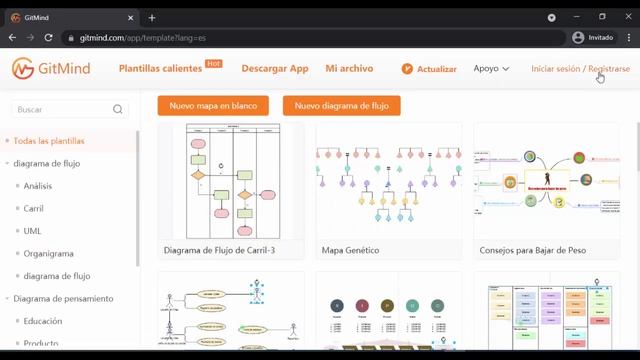Select diagrama de flujo subcategory

tap(57, 276)
